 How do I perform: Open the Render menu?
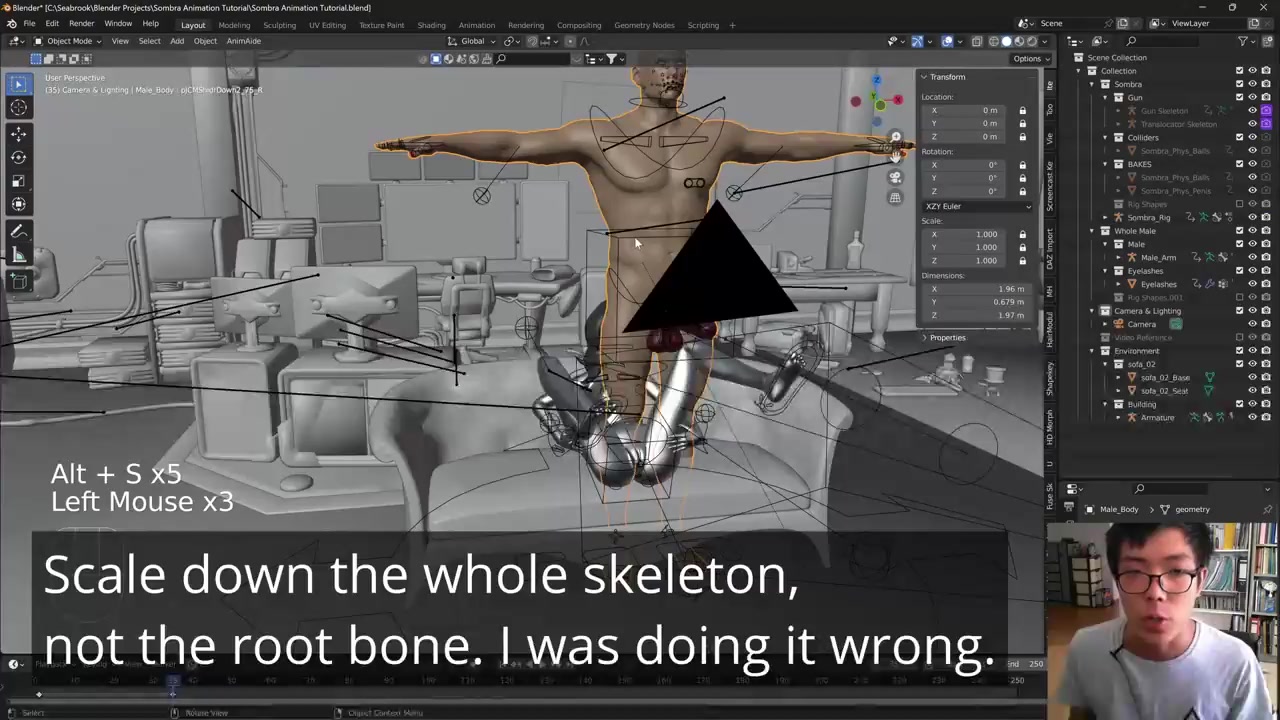click(x=81, y=24)
